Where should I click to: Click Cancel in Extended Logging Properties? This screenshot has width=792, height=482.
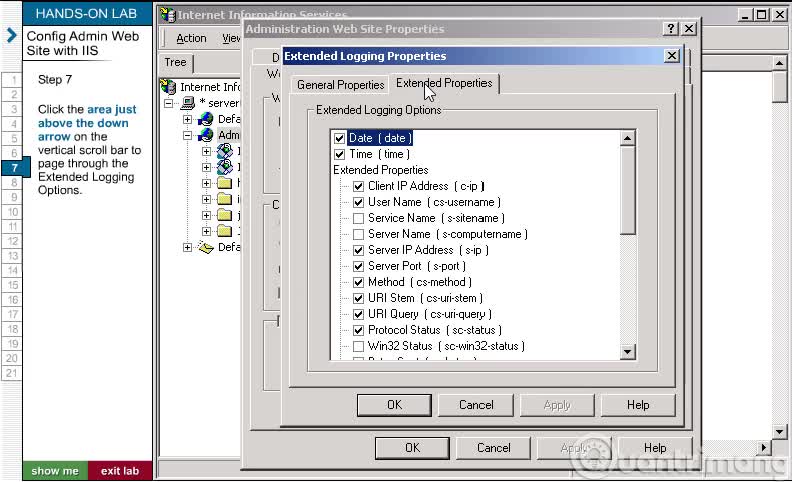(476, 405)
